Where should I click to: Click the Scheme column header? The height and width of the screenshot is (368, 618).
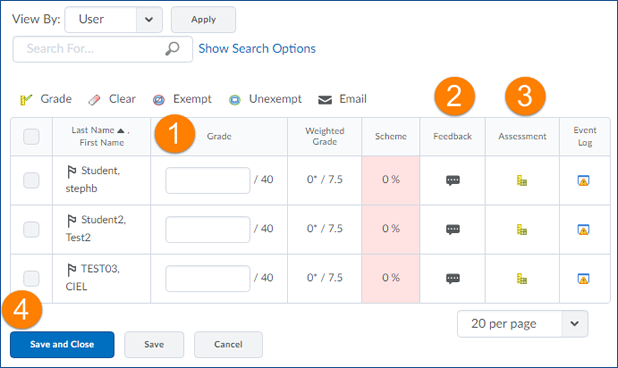point(391,136)
